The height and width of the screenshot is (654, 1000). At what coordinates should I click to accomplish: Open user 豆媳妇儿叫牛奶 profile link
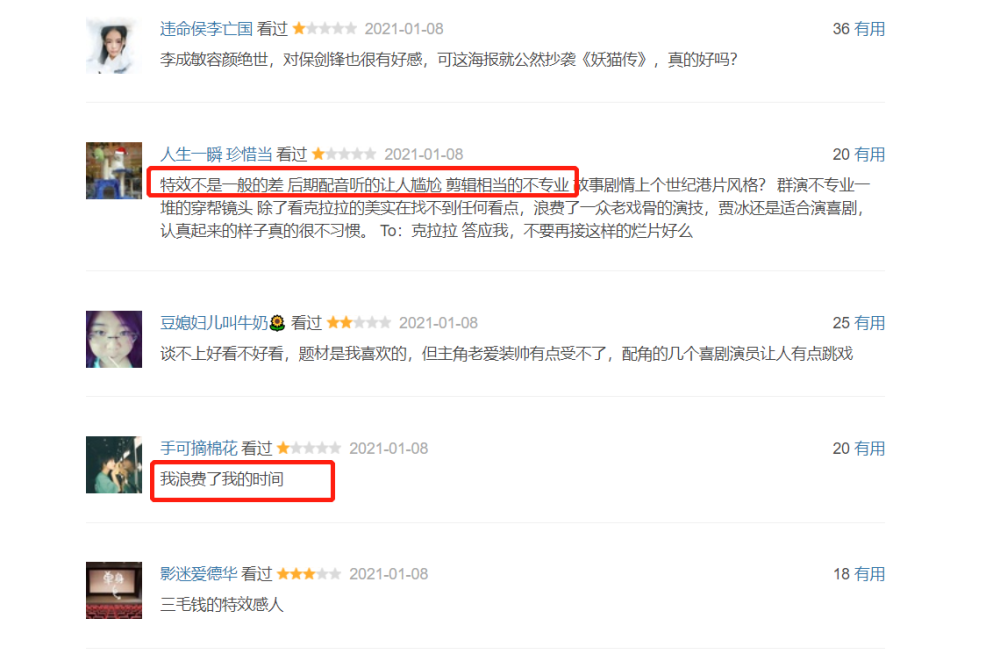click(x=214, y=323)
